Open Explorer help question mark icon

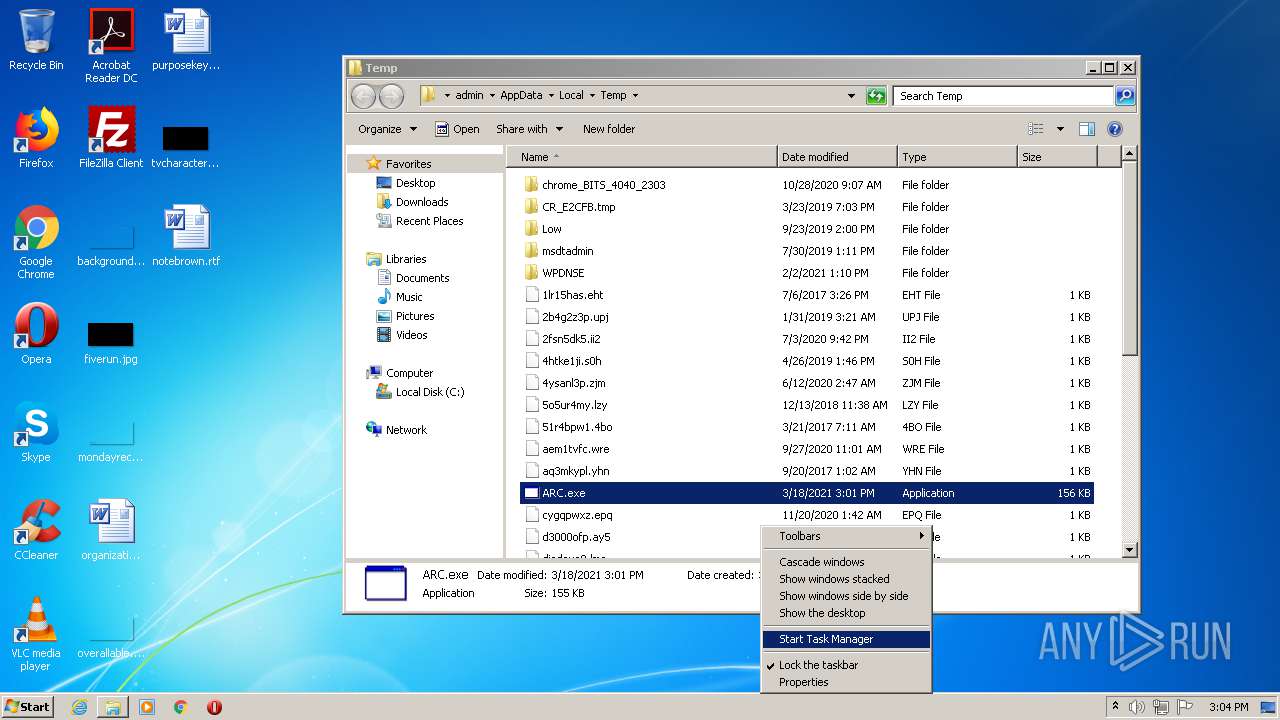click(1115, 129)
